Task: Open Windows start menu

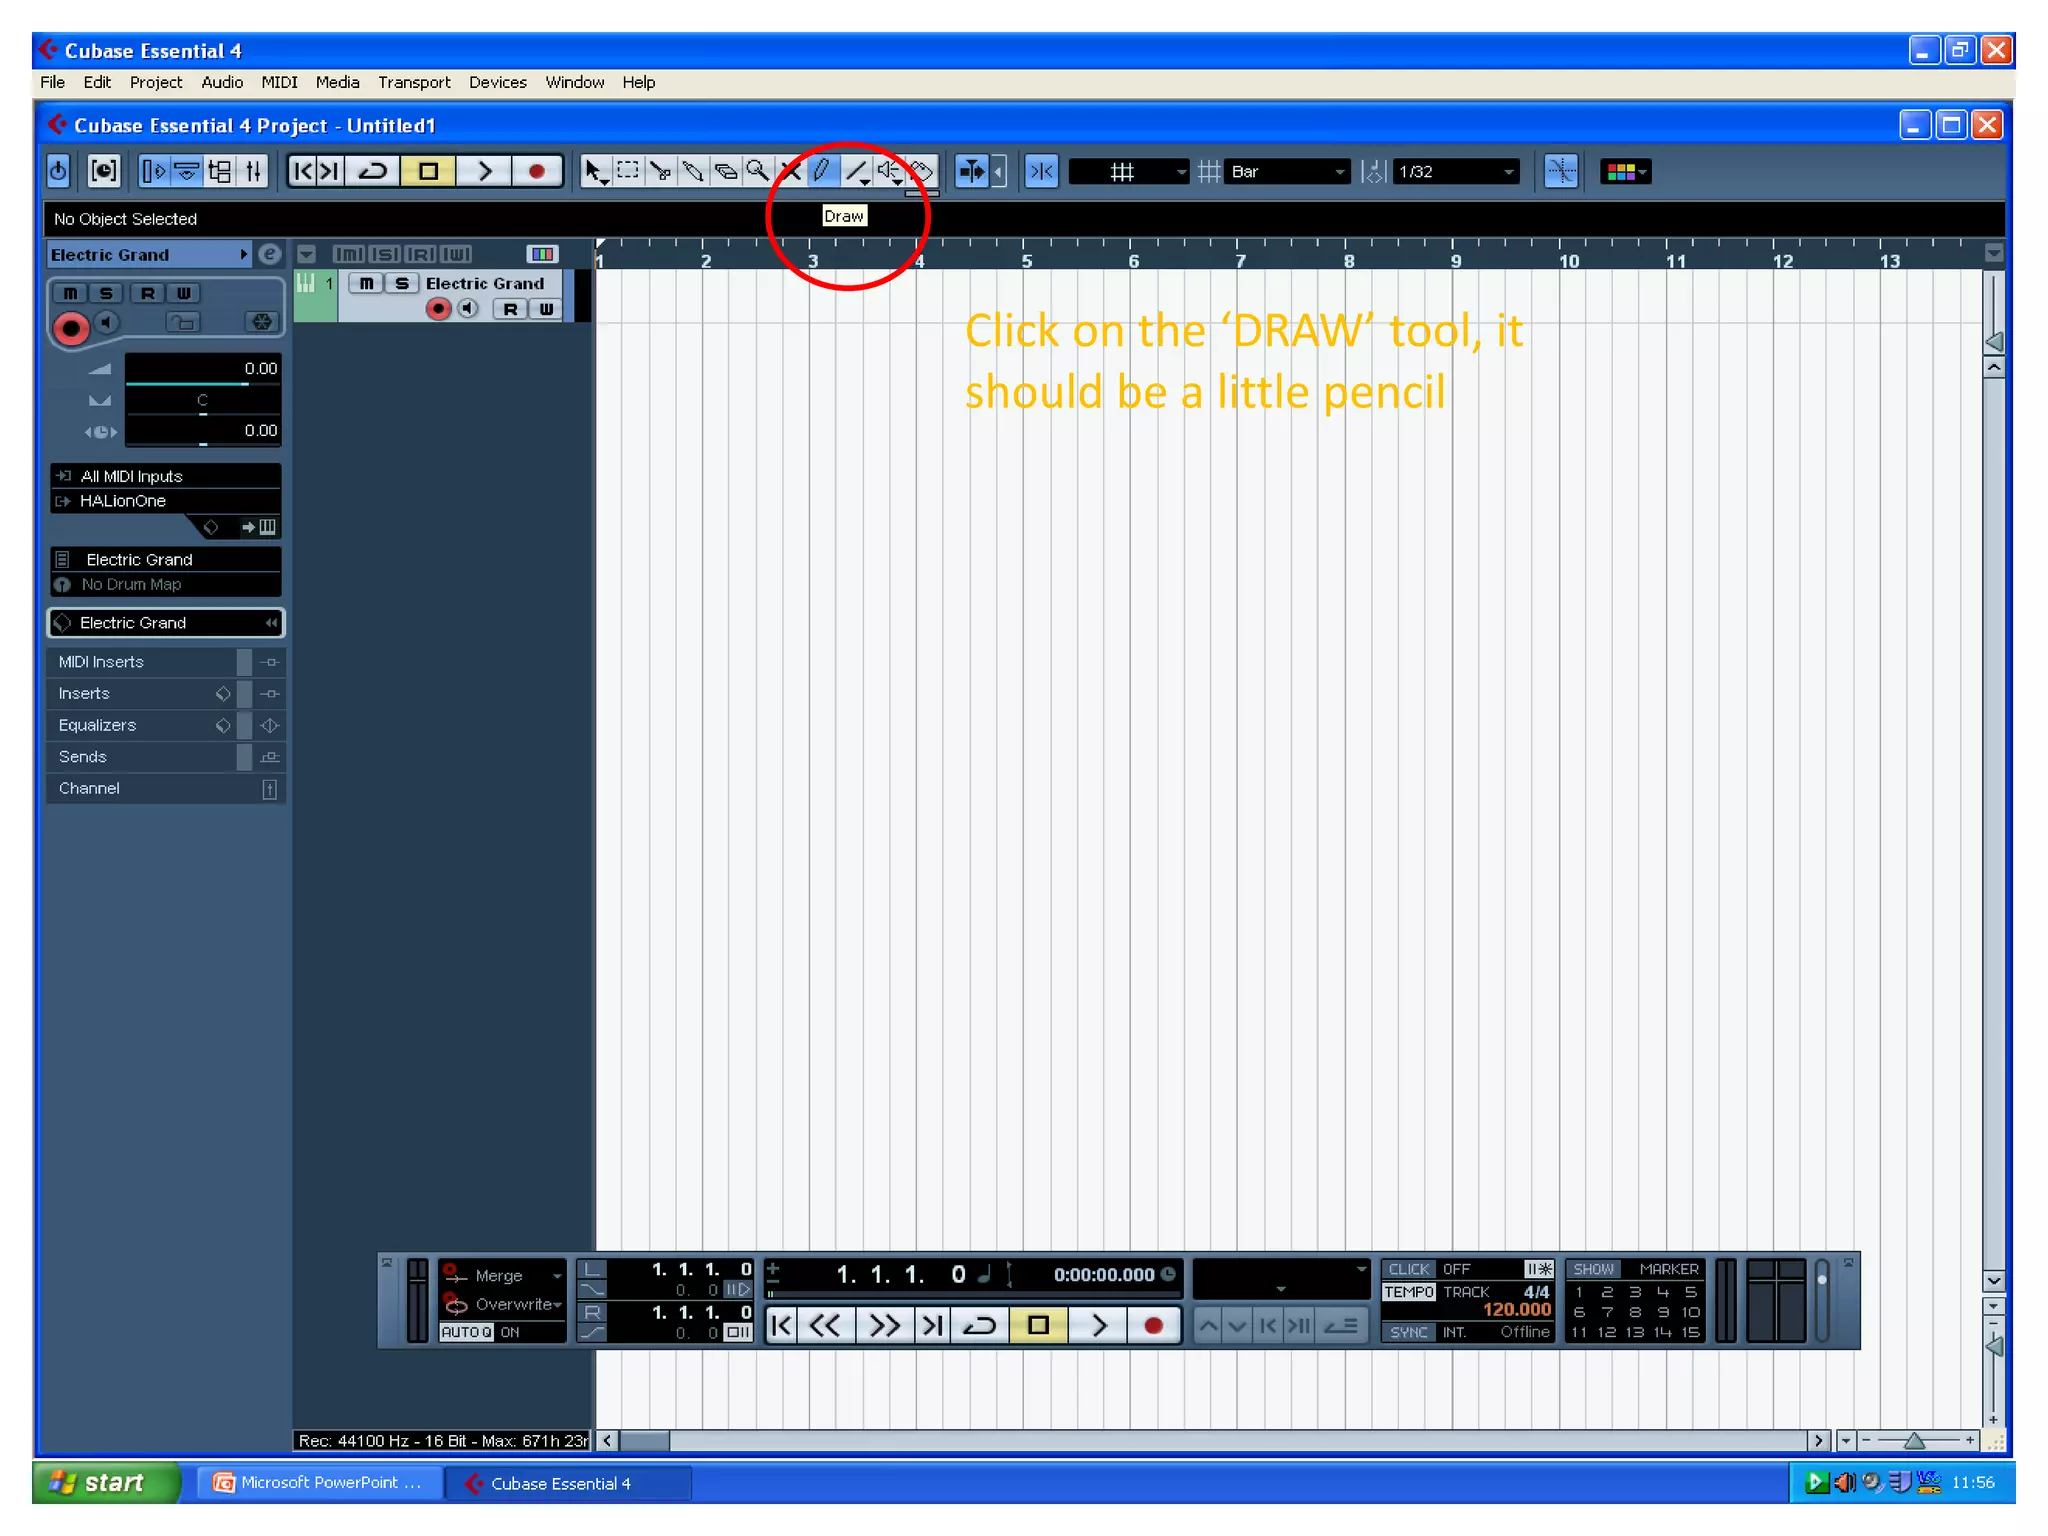Action: tap(106, 1482)
